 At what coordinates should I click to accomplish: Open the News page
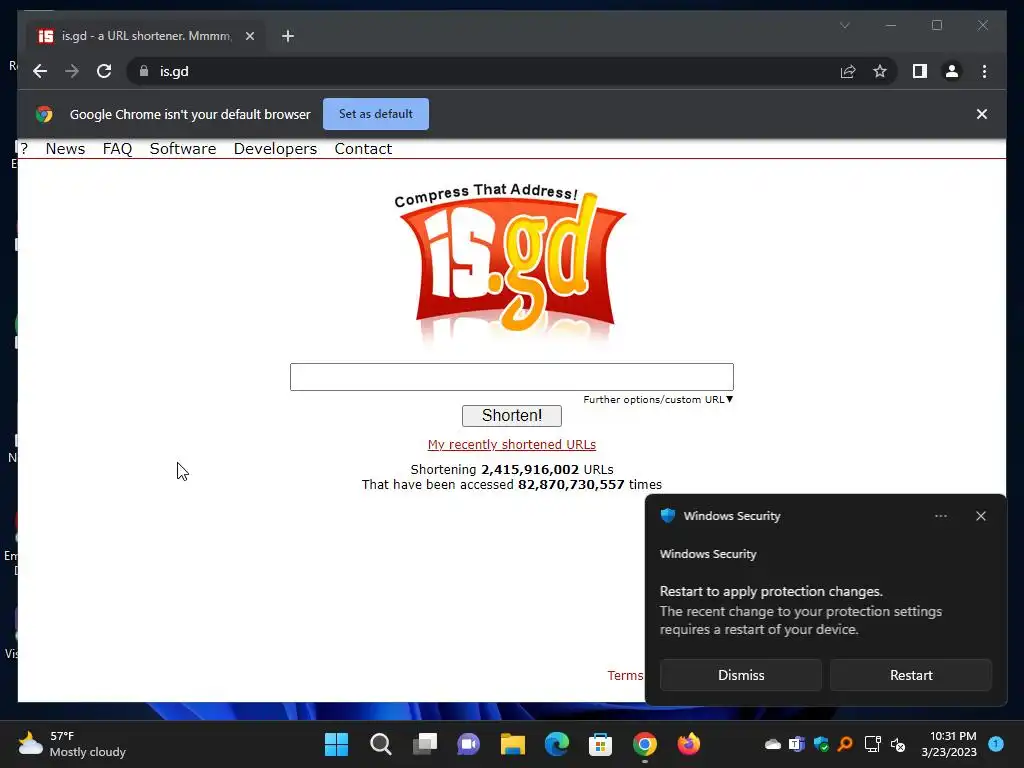pos(65,149)
